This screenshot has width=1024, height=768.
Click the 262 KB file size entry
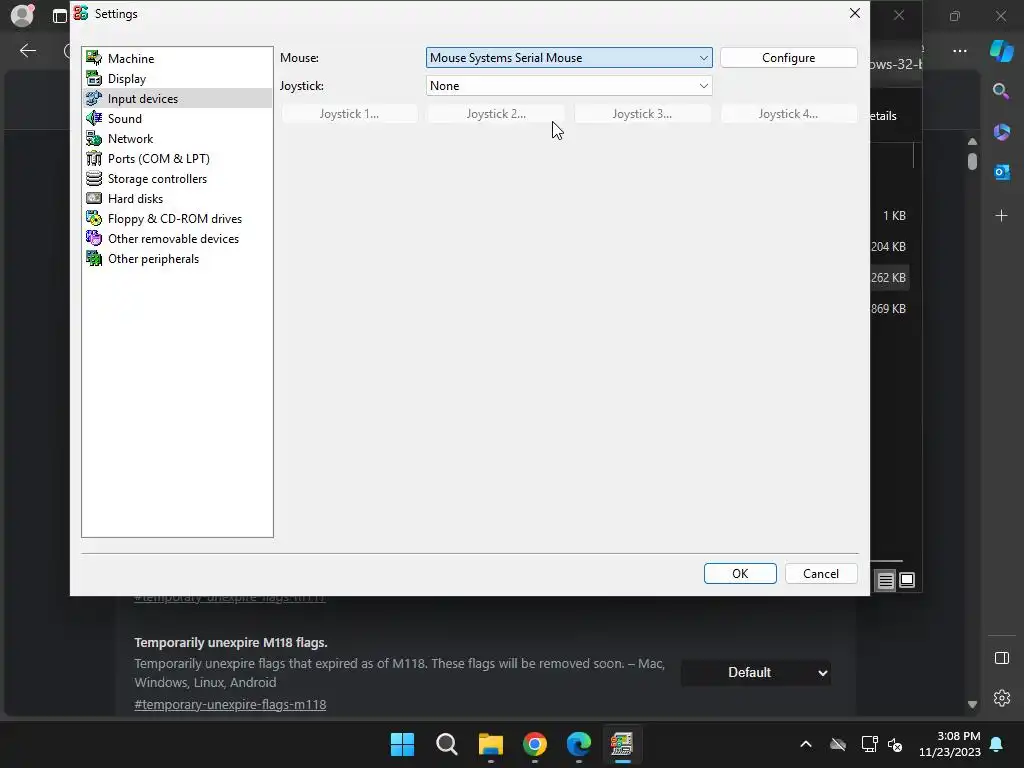pos(888,278)
